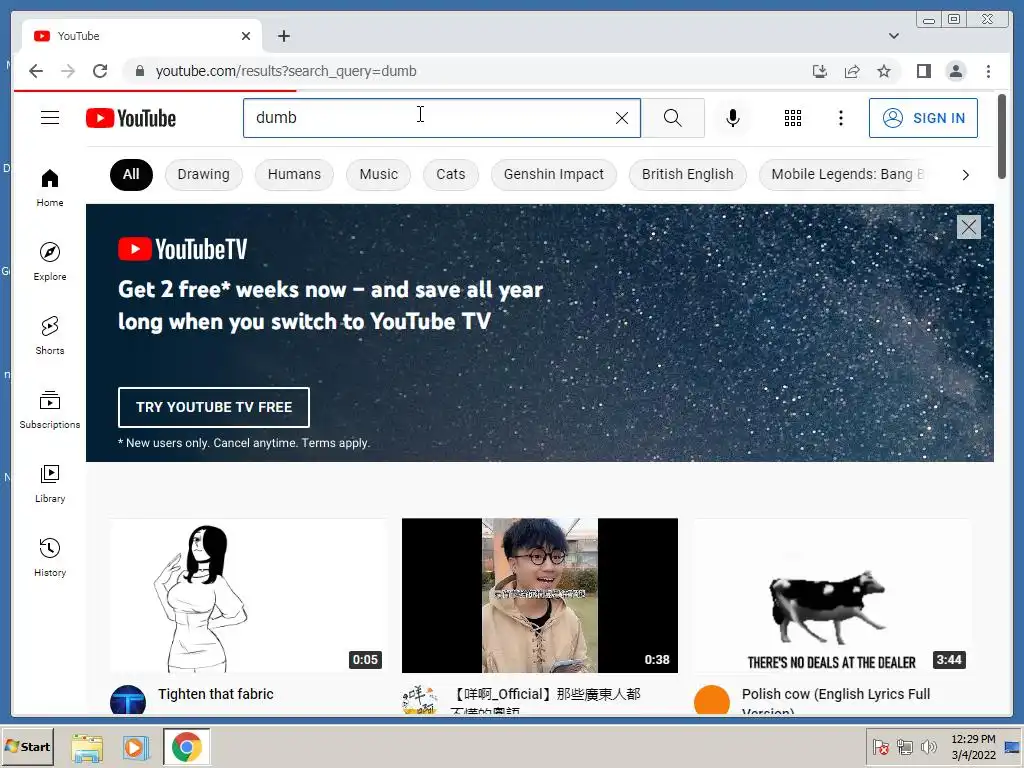This screenshot has width=1024, height=768.
Task: Open the YouTube apps grid
Action: tap(793, 118)
